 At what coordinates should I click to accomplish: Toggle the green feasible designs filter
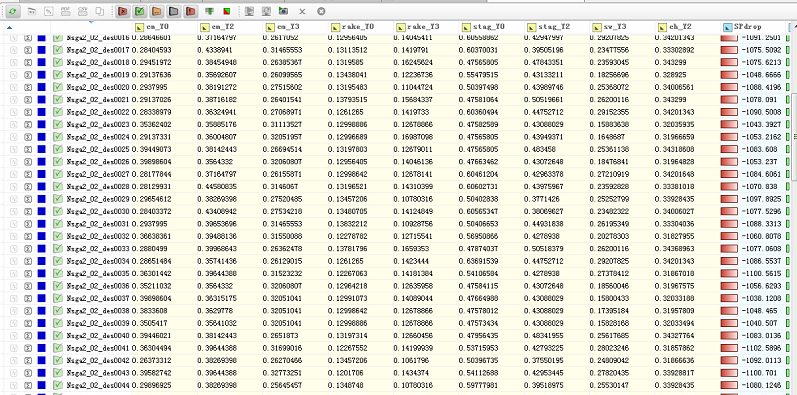pyautogui.click(x=139, y=11)
